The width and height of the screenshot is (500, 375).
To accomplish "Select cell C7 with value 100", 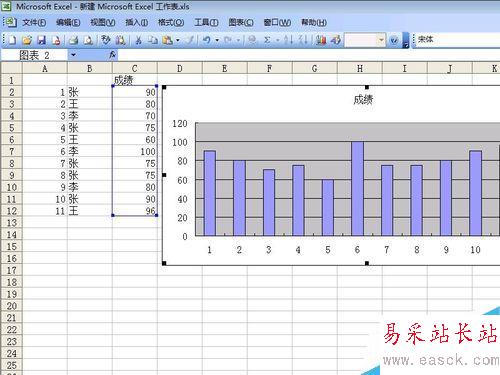I will tap(135, 152).
